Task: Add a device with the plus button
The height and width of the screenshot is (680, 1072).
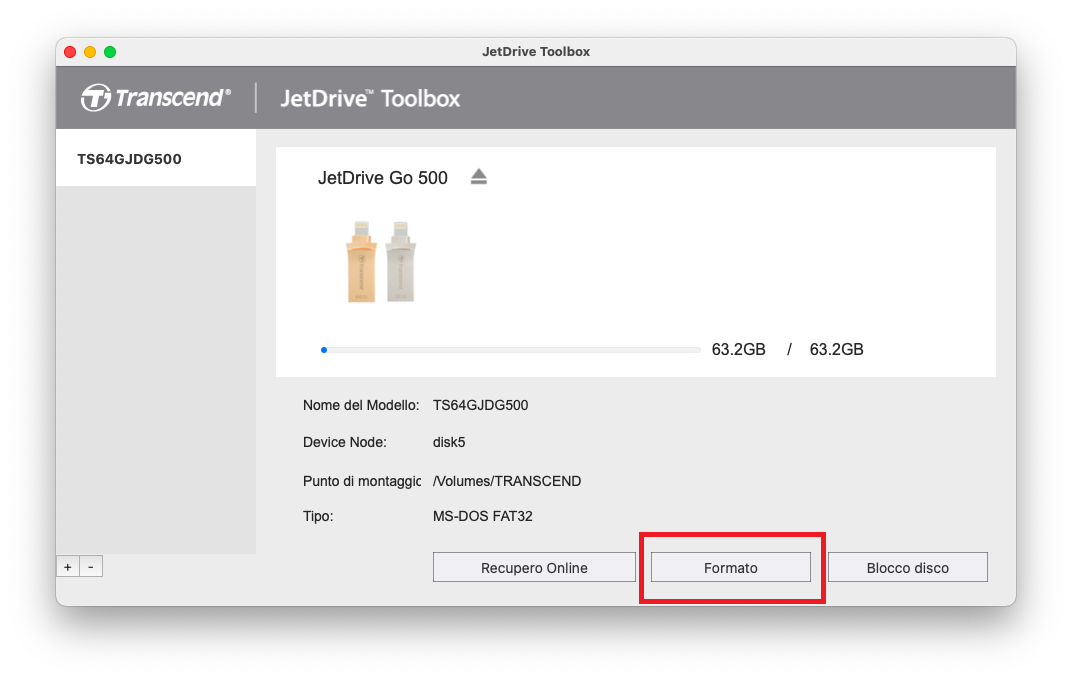Action: point(68,567)
